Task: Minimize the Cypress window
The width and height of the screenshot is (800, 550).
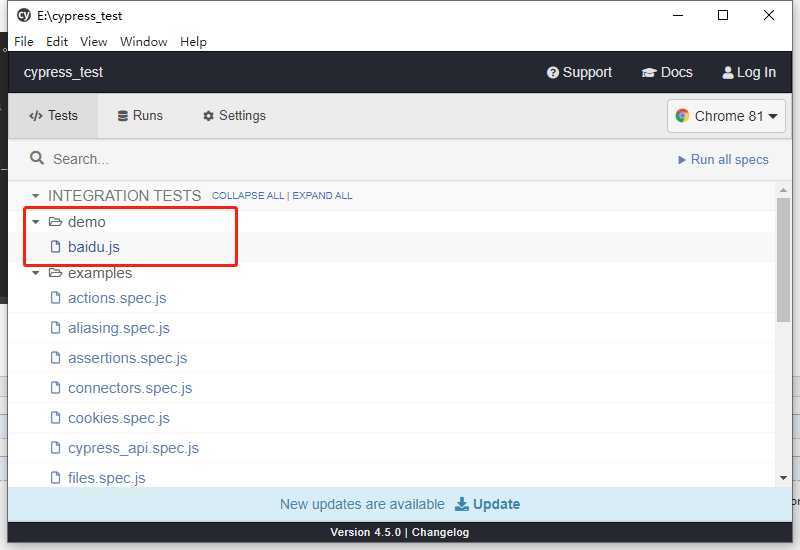Action: 678,15
